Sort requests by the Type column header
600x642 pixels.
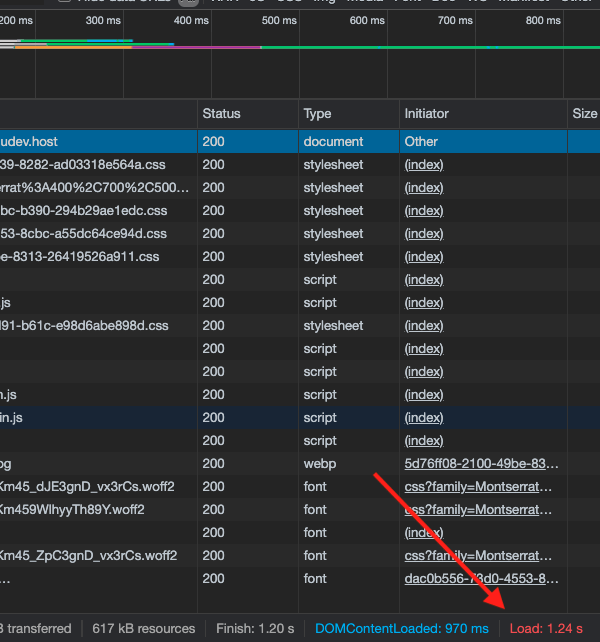point(349,113)
